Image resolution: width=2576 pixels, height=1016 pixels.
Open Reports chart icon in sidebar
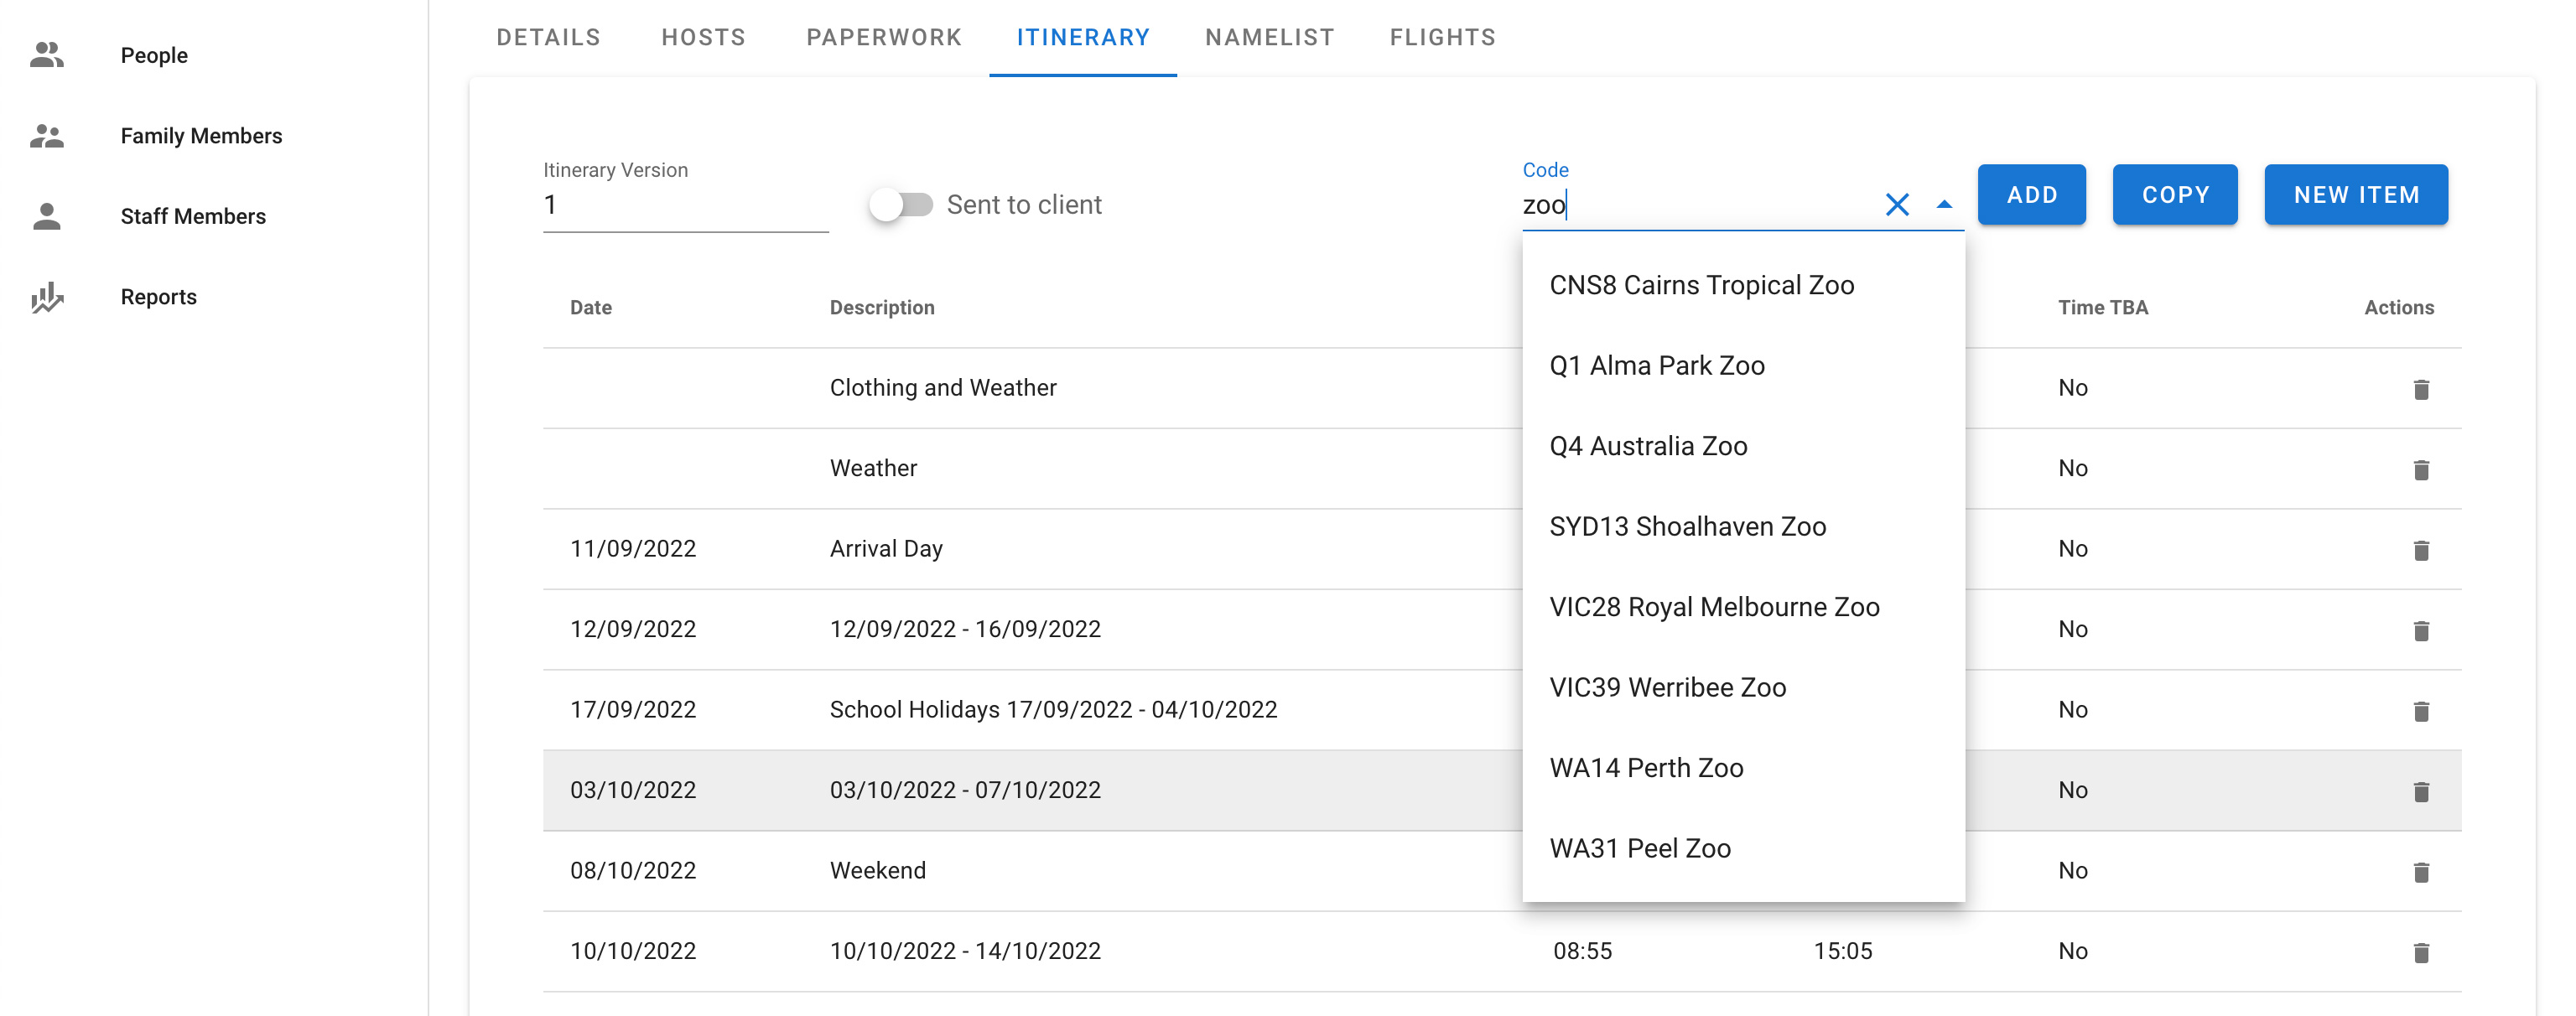point(47,297)
